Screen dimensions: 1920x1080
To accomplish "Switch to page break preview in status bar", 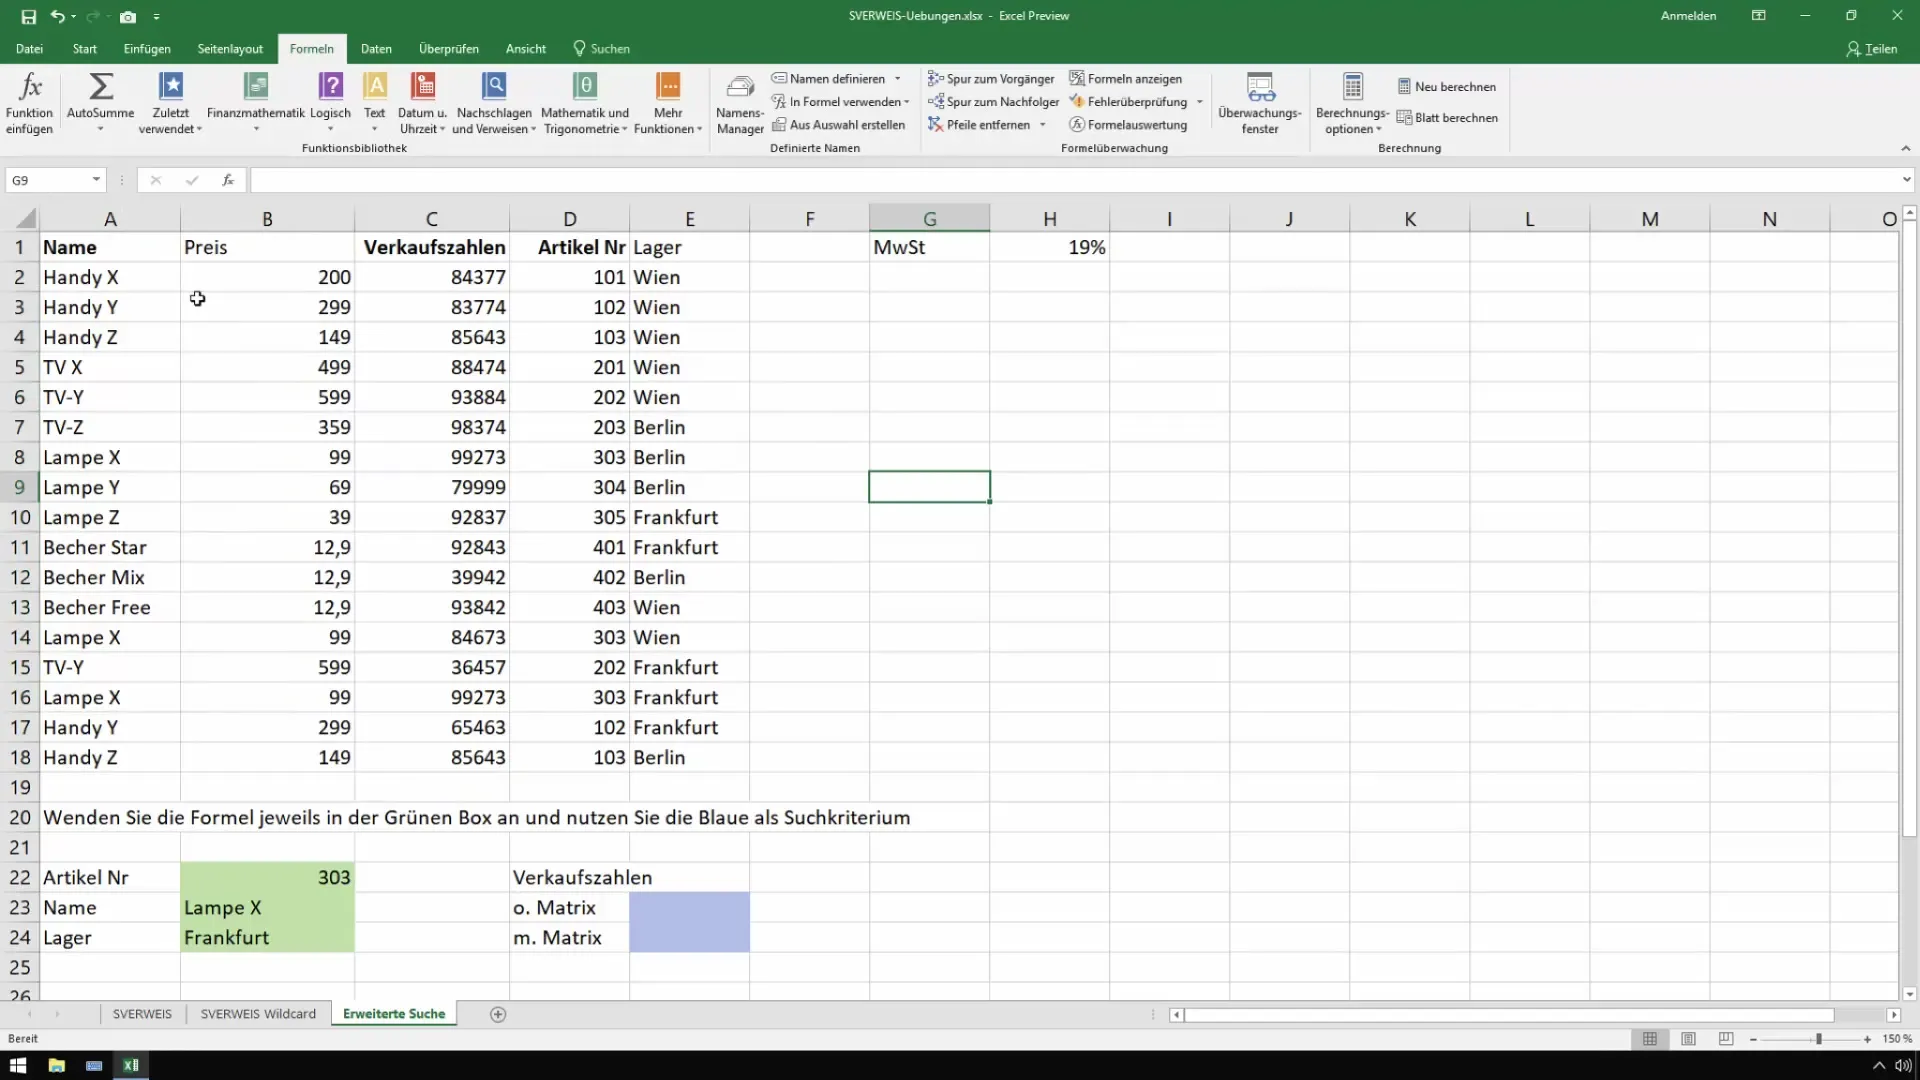I will 1726,1039.
